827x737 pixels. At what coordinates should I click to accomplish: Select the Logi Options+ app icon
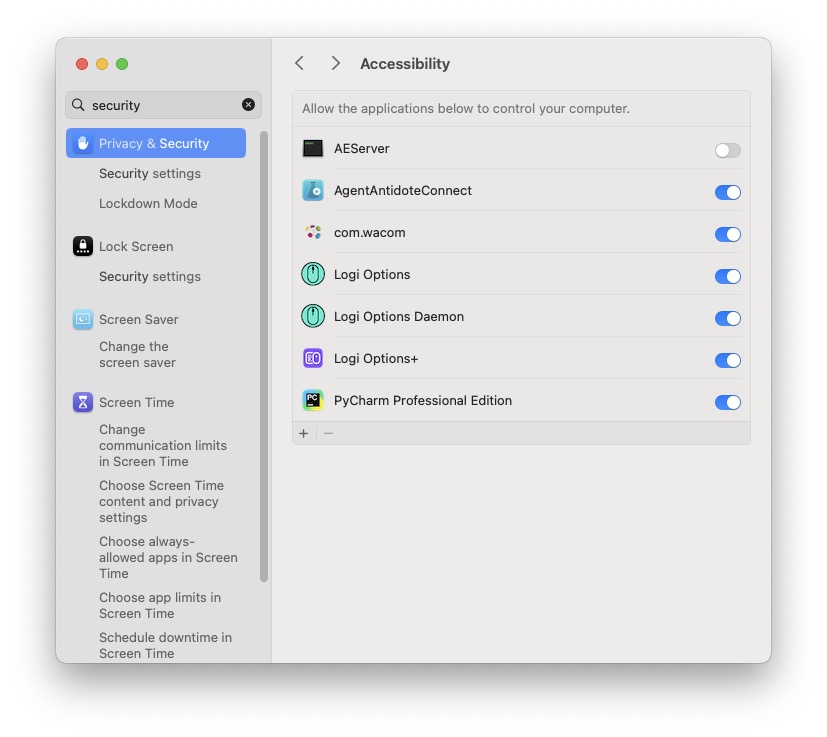tap(313, 359)
